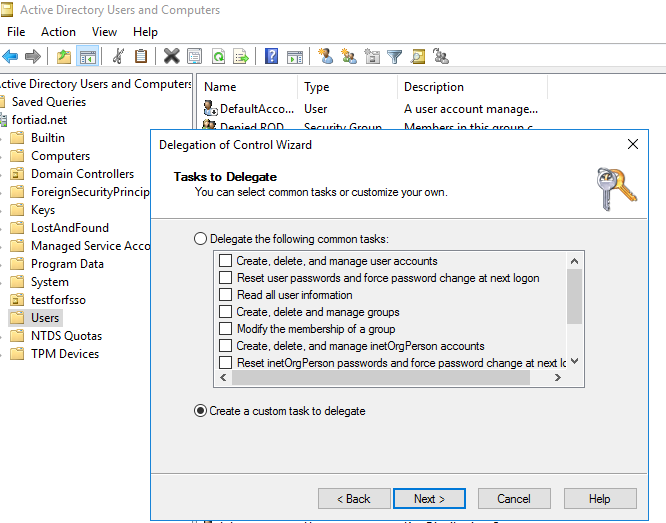The height and width of the screenshot is (523, 666).
Task: Tick 'Modify the membership of a group'
Action: 226,330
